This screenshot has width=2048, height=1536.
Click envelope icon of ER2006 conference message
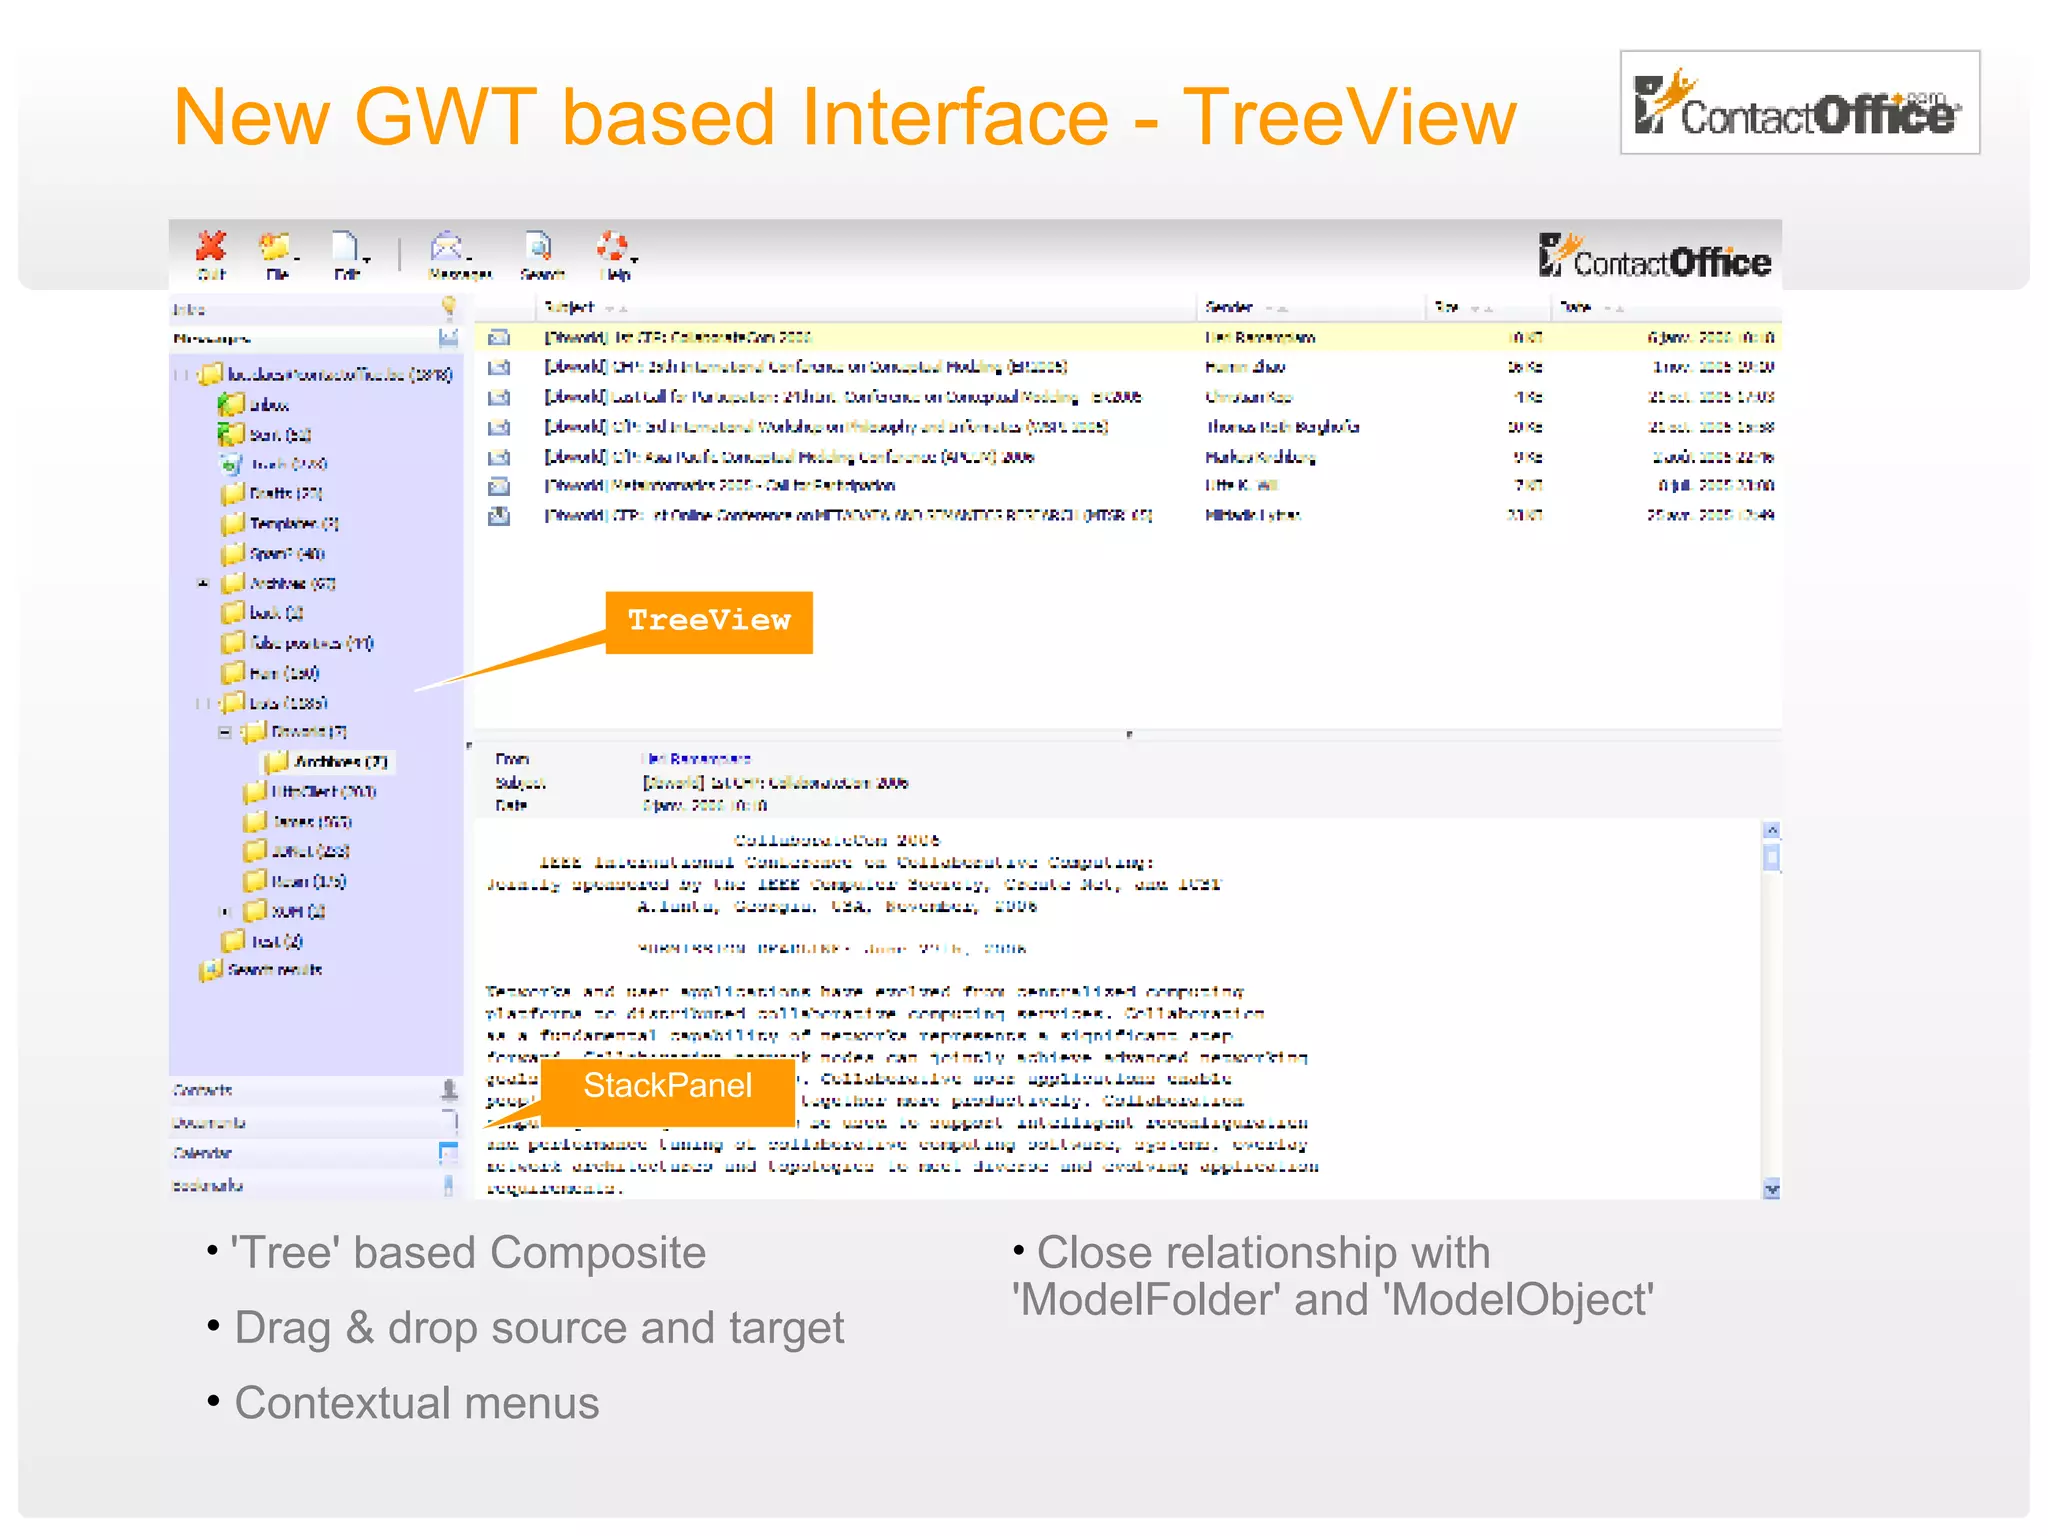click(498, 367)
